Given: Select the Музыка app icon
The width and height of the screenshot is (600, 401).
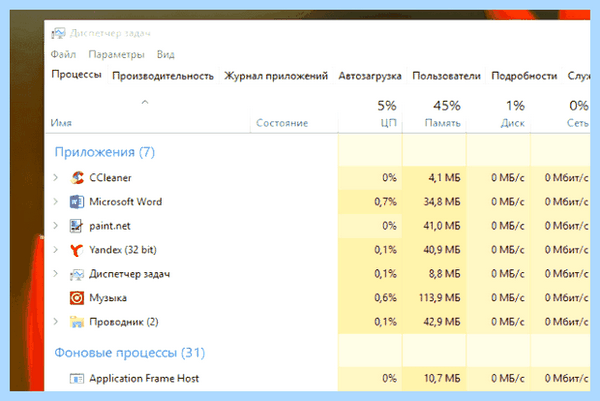Looking at the screenshot, I should coord(77,298).
